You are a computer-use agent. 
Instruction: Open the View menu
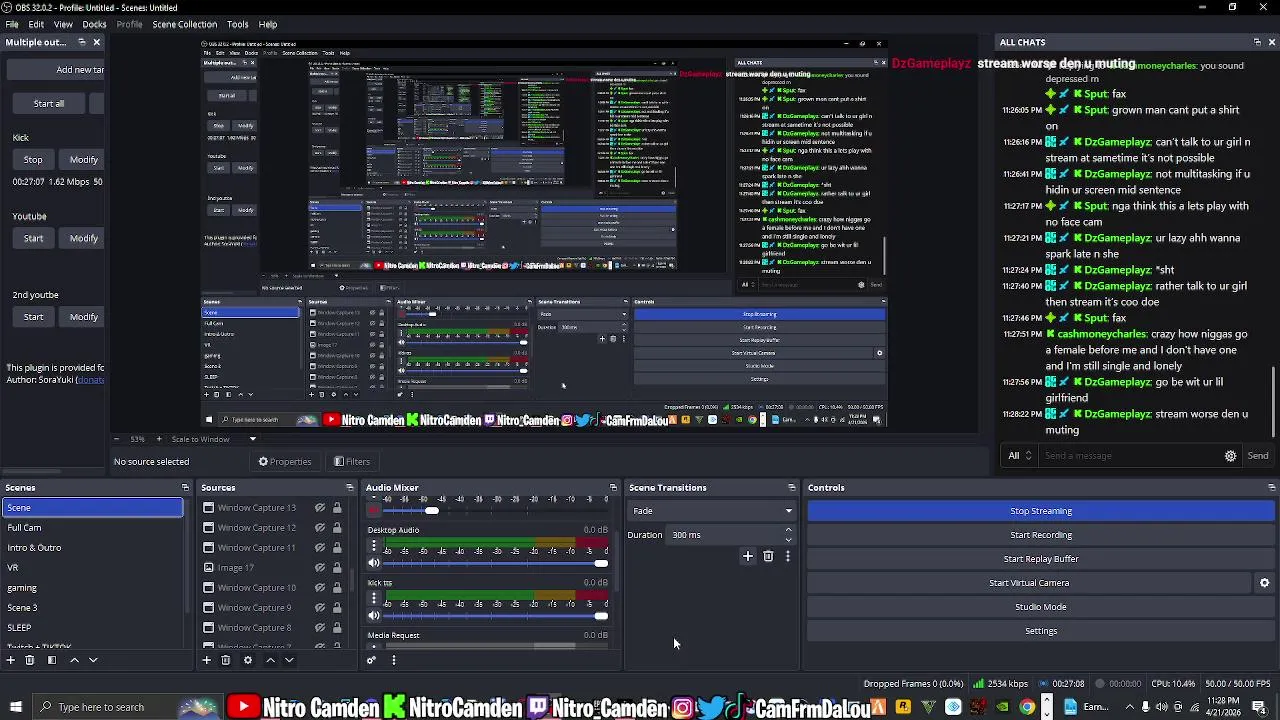pos(63,24)
